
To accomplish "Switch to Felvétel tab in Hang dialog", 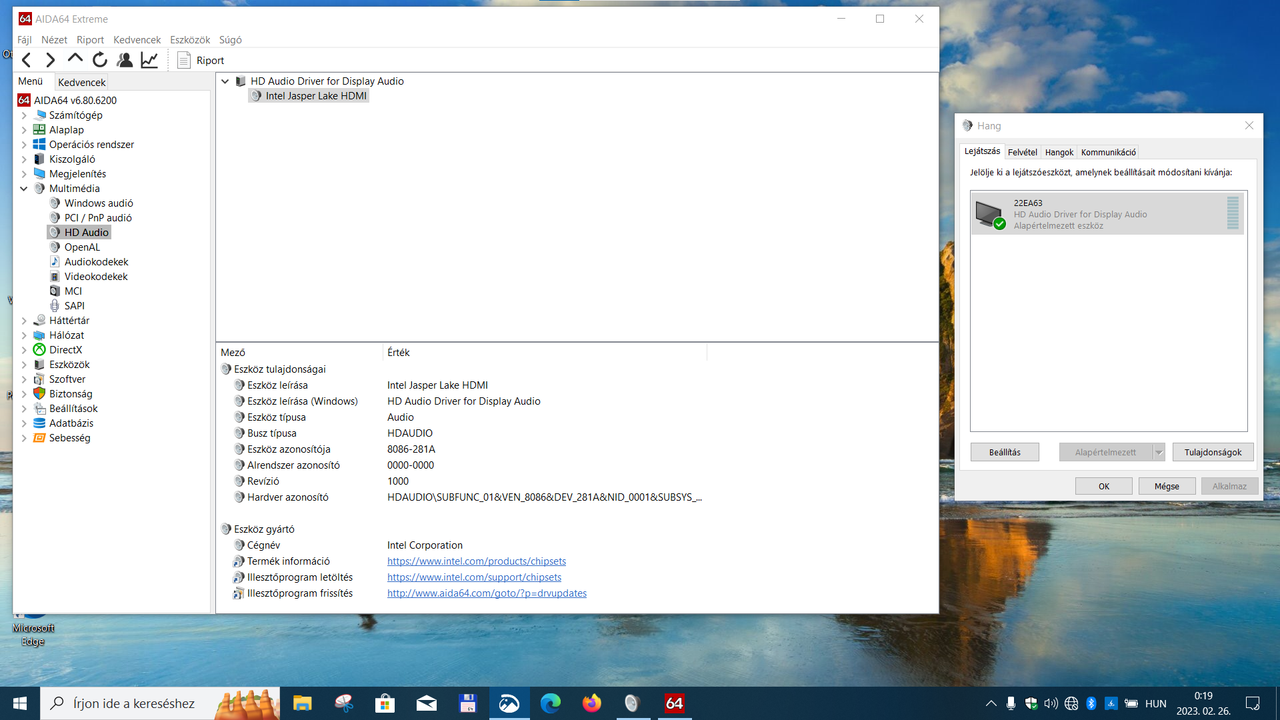I will point(1022,152).
